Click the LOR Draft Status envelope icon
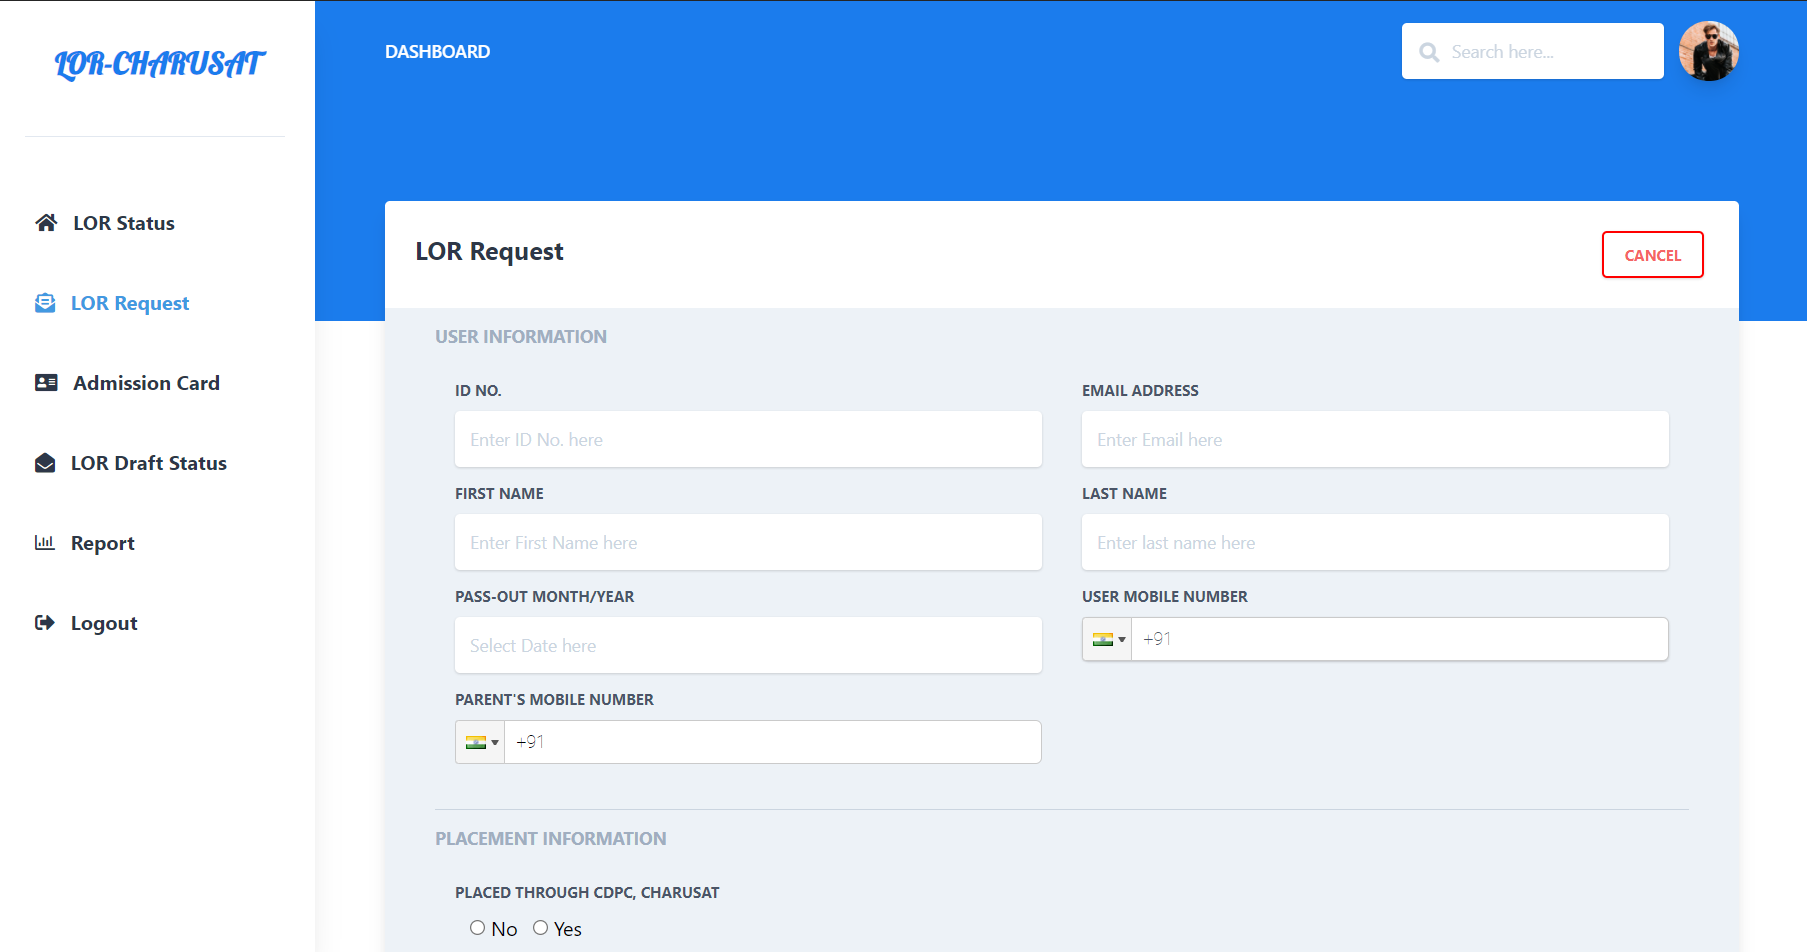The height and width of the screenshot is (952, 1807). [45, 463]
